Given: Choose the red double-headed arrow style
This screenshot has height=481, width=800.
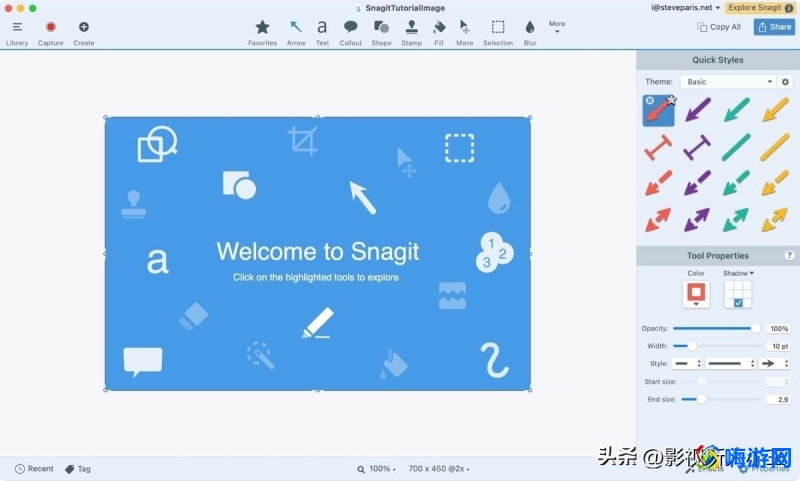Looking at the screenshot, I should coord(658,220).
